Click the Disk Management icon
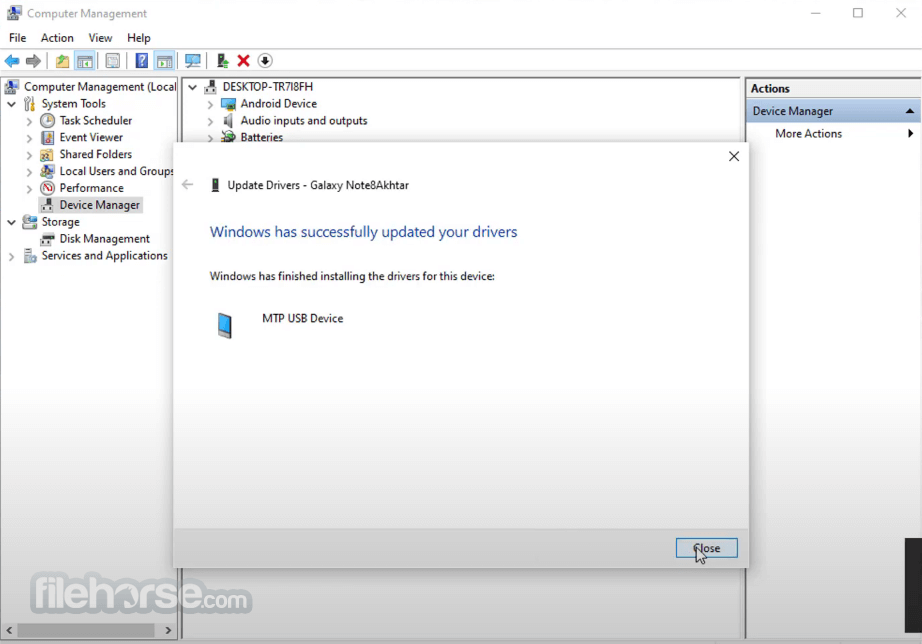This screenshot has height=644, width=922. click(48, 239)
